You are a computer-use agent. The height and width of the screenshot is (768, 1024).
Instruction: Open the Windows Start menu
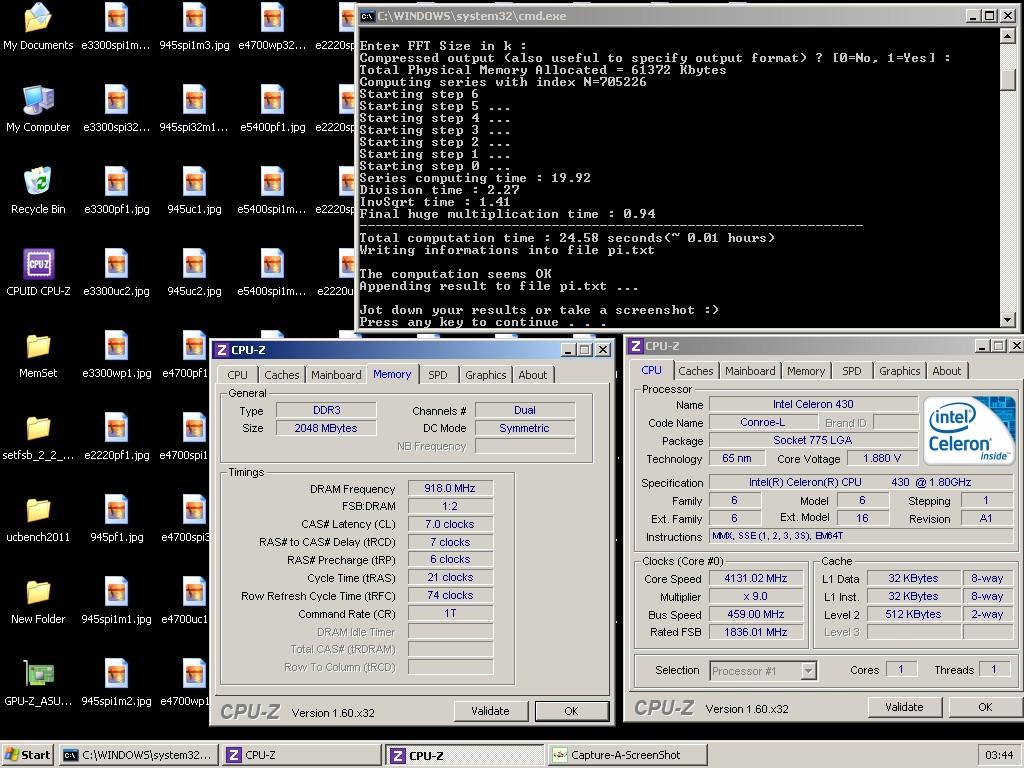tap(27, 755)
